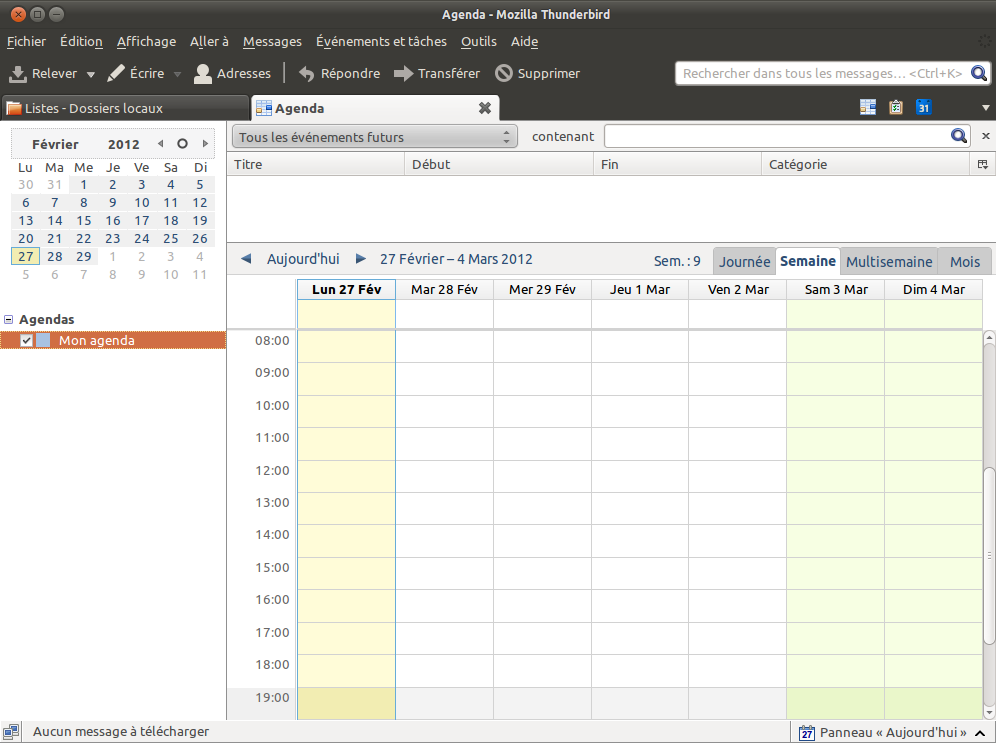Switch to the Mois view tab
The image size is (996, 743).
965,261
